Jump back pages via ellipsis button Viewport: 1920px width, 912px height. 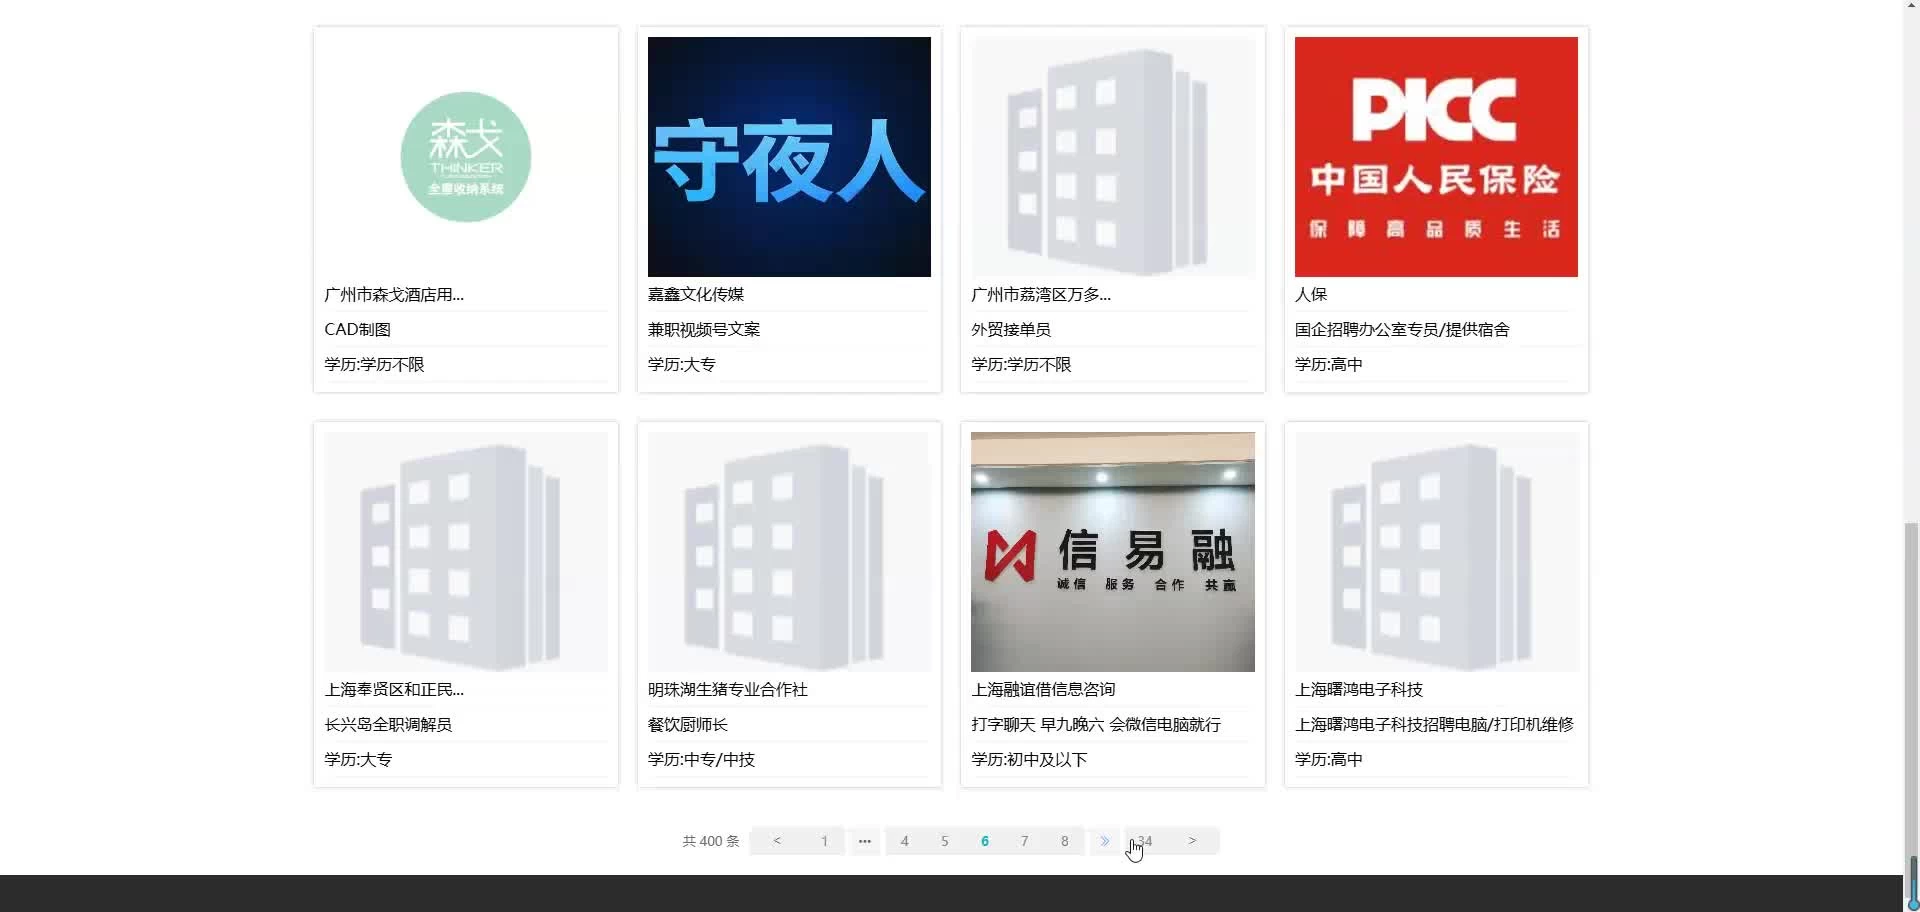[865, 841]
